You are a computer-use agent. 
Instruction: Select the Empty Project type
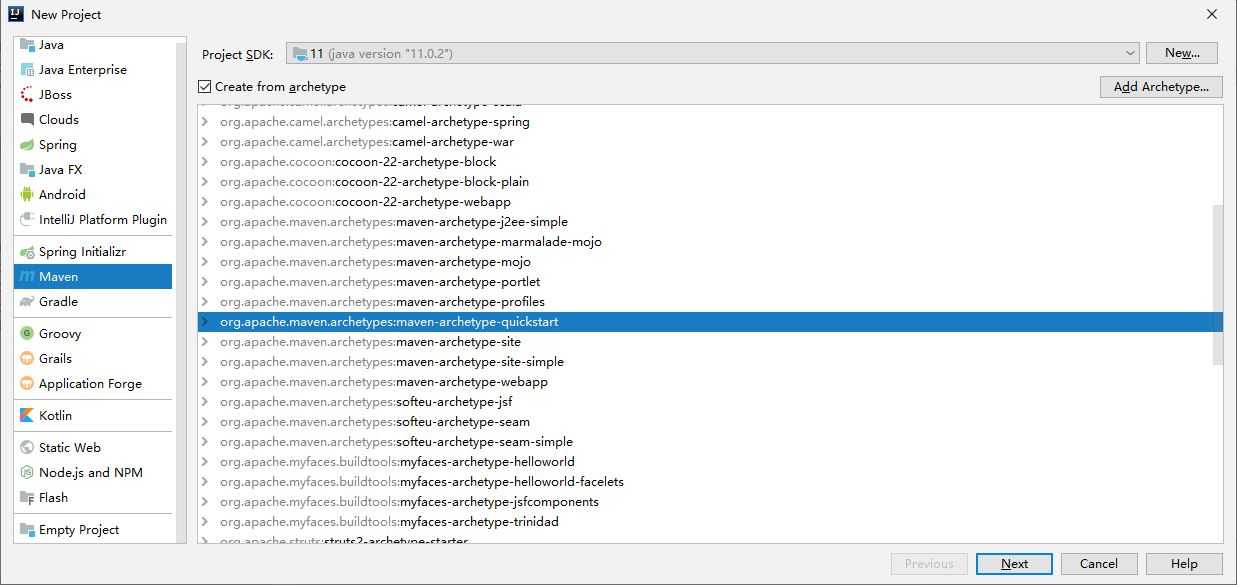93,530
